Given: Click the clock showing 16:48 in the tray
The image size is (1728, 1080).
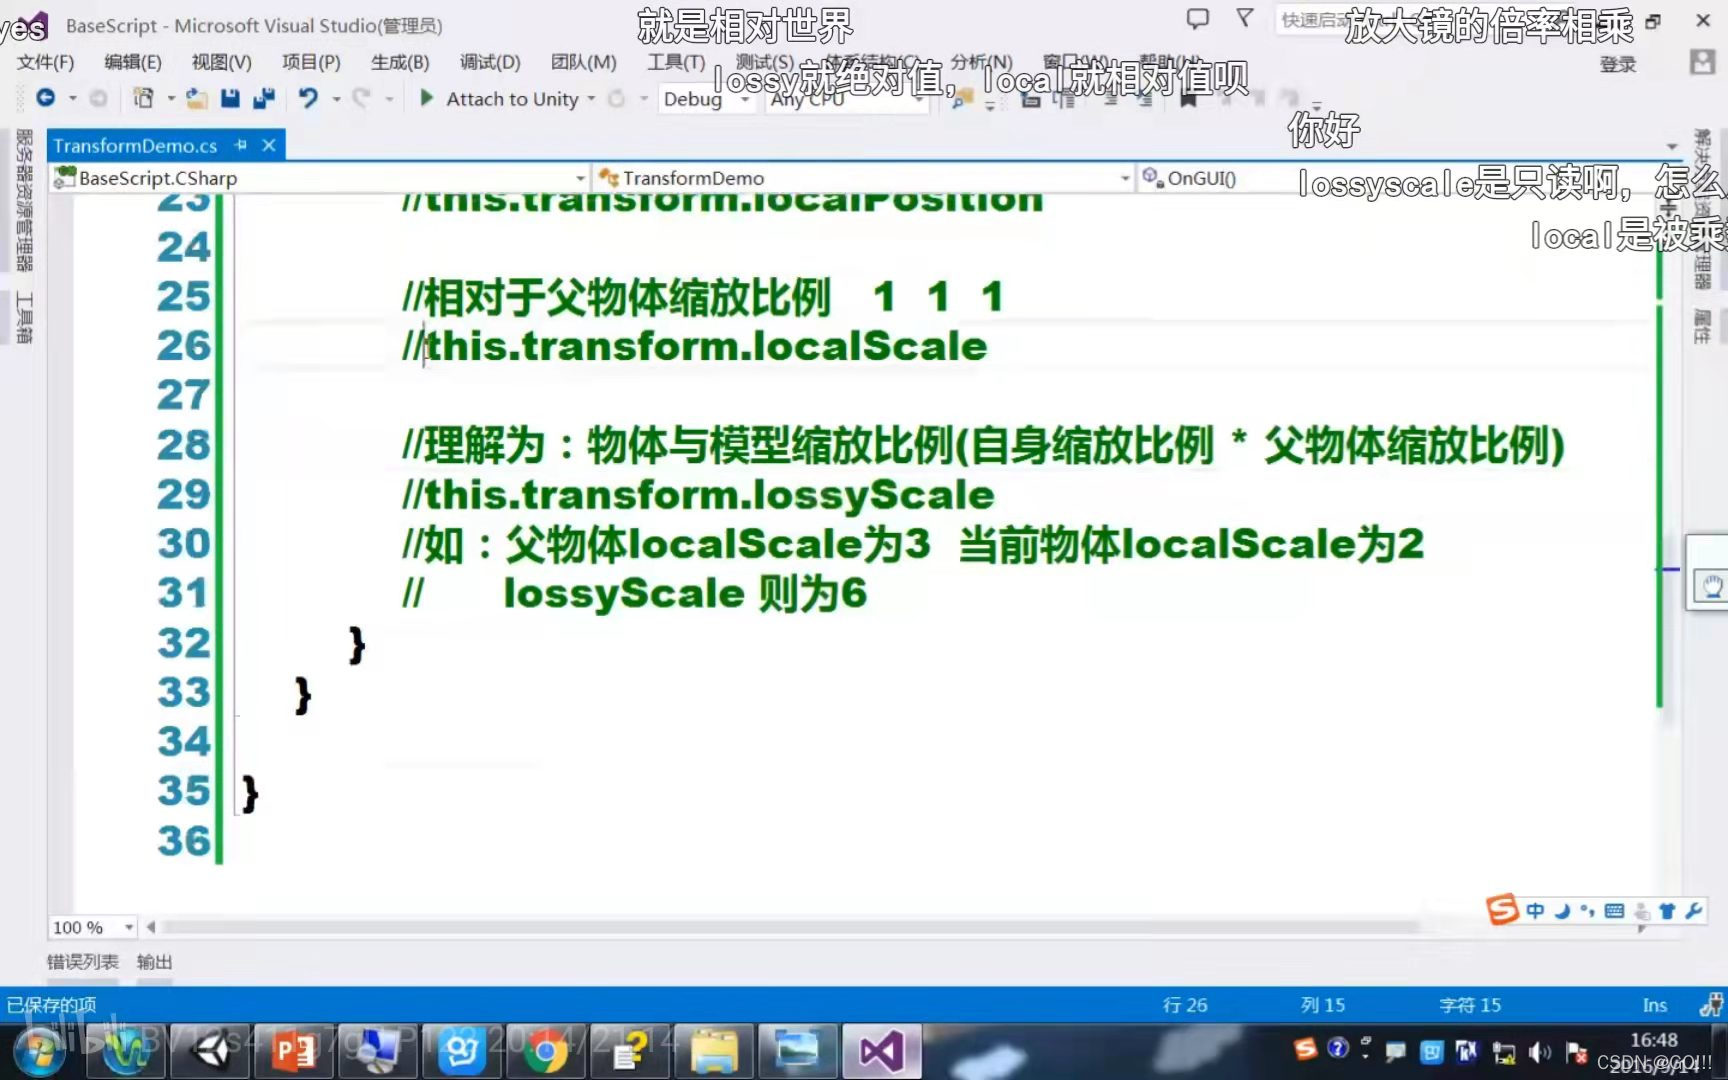Looking at the screenshot, I should [1654, 1040].
